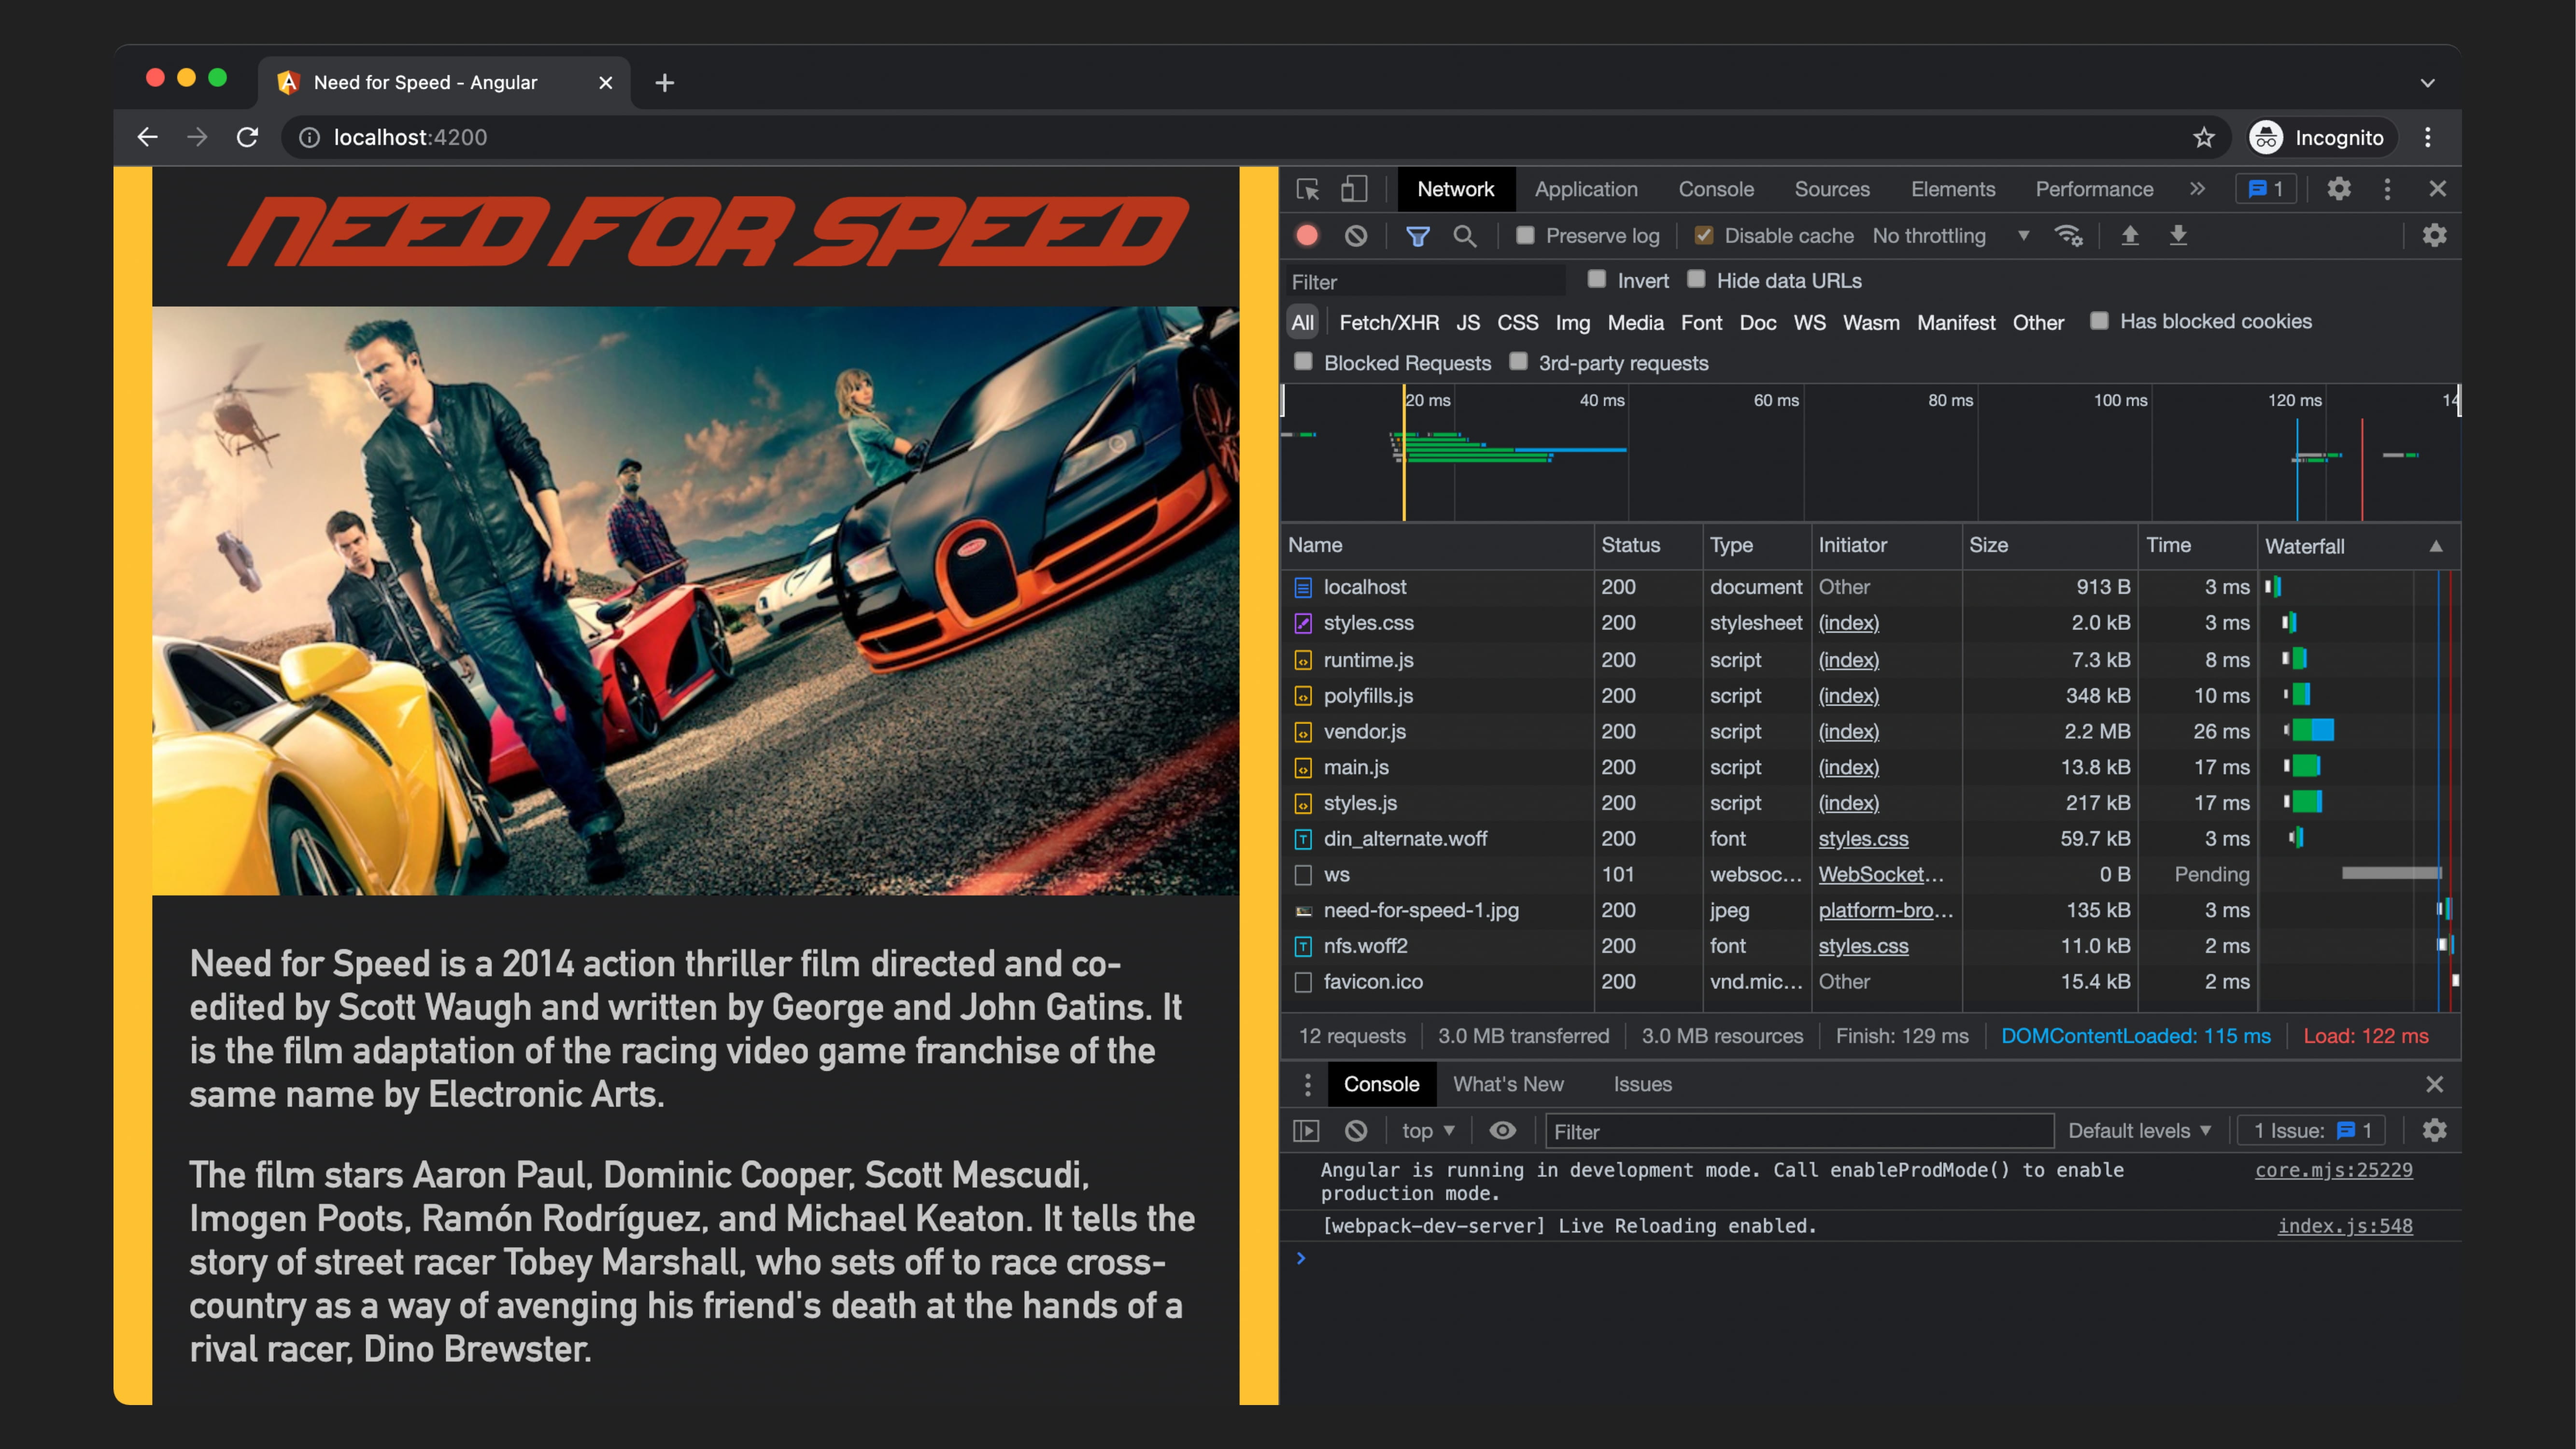Filter requests by Img type
Viewport: 2576px width, 1449px height.
pos(1572,322)
